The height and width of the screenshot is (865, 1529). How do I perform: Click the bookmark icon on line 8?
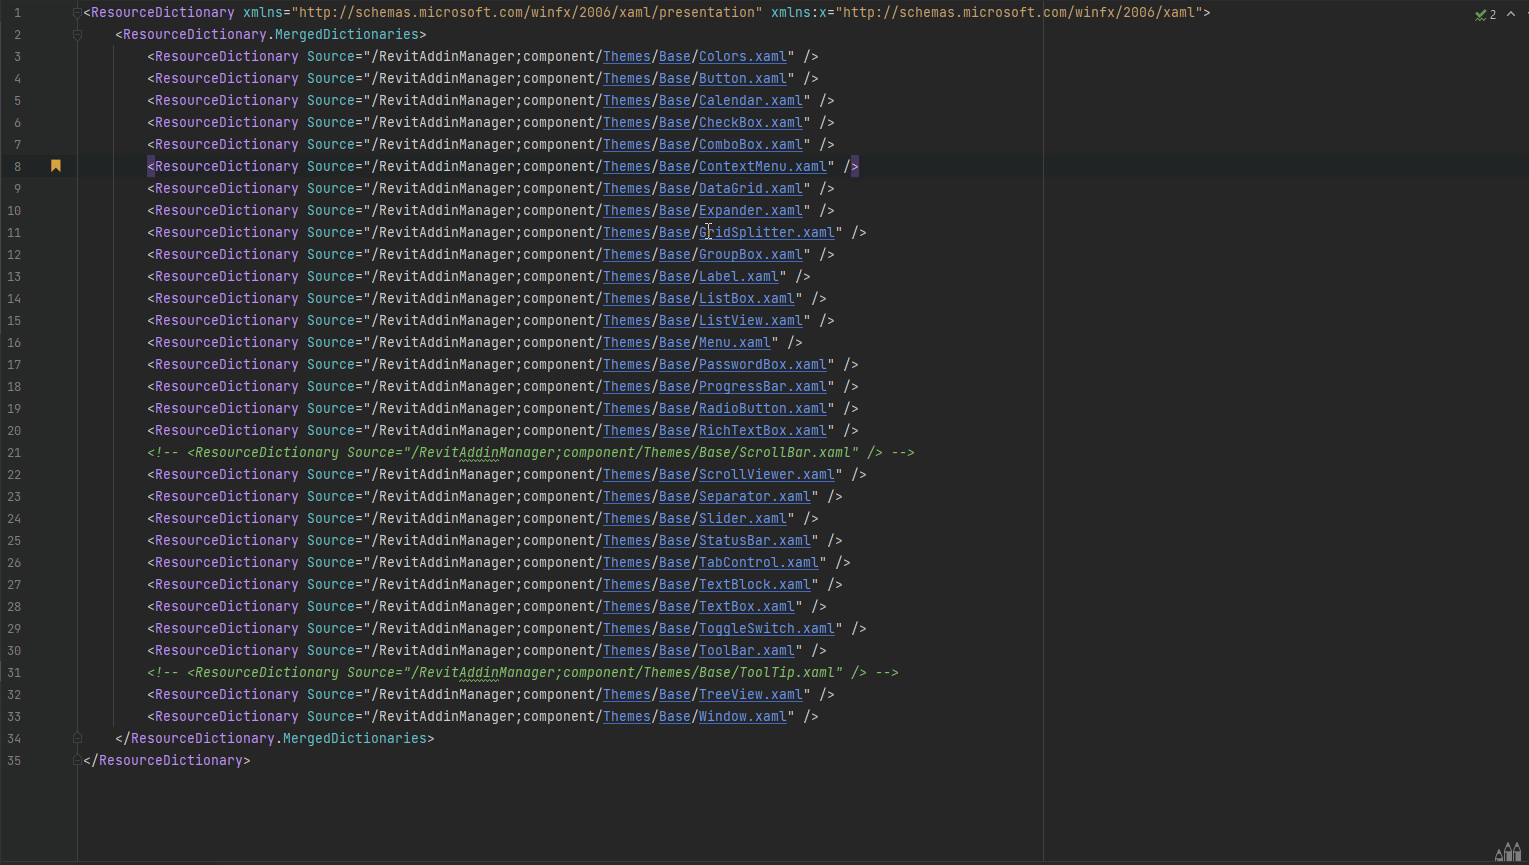[x=56, y=166]
